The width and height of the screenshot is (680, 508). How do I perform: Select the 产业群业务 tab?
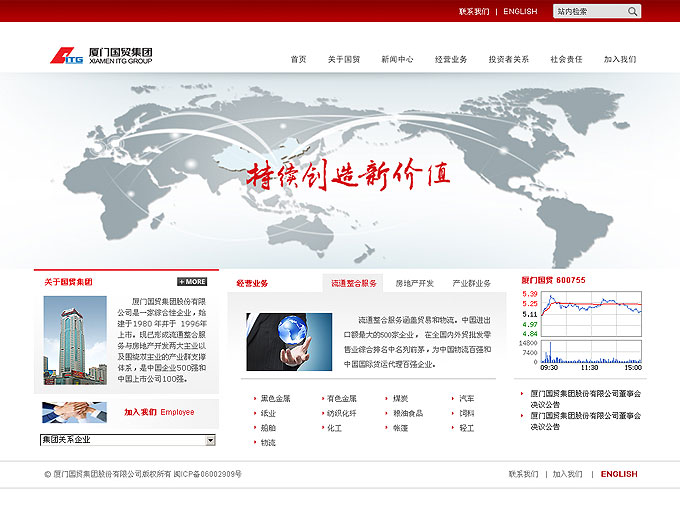[x=471, y=283]
